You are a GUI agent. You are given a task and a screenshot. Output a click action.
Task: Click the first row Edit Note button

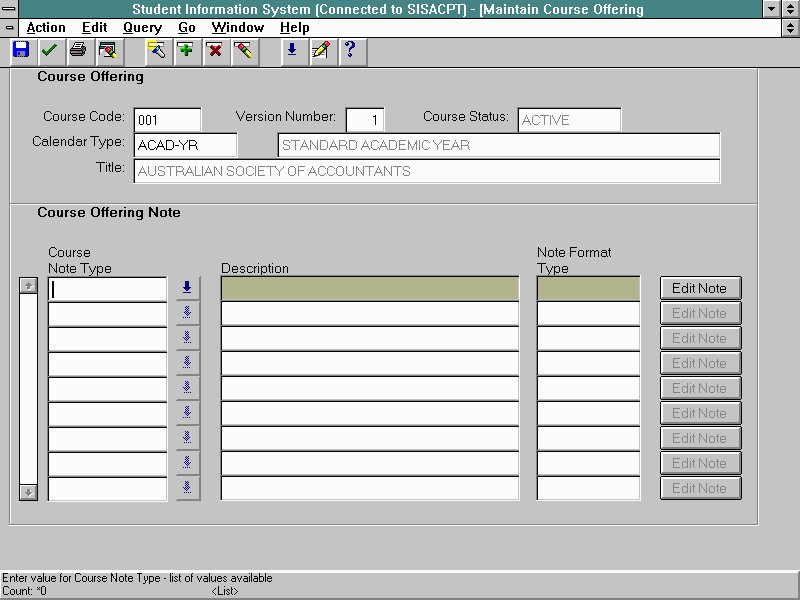click(699, 288)
